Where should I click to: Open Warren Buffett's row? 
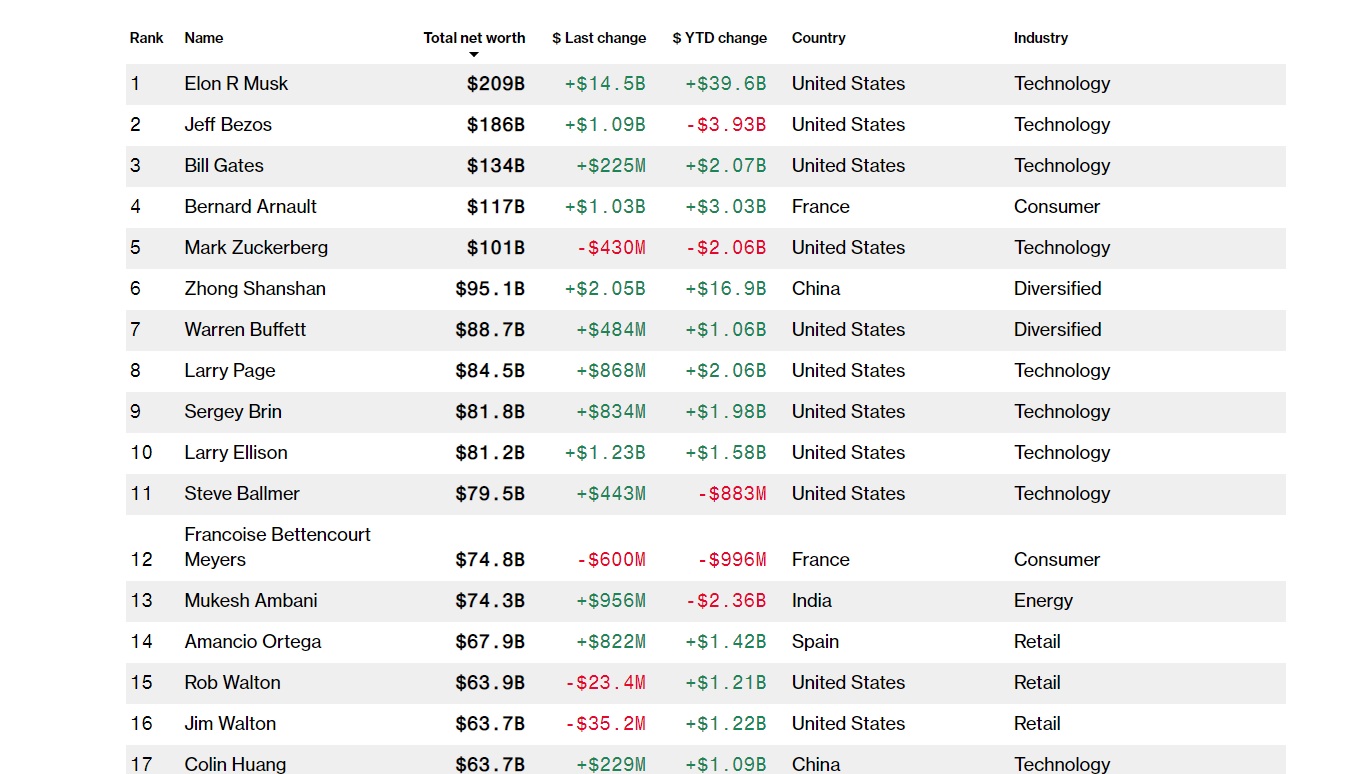(245, 330)
